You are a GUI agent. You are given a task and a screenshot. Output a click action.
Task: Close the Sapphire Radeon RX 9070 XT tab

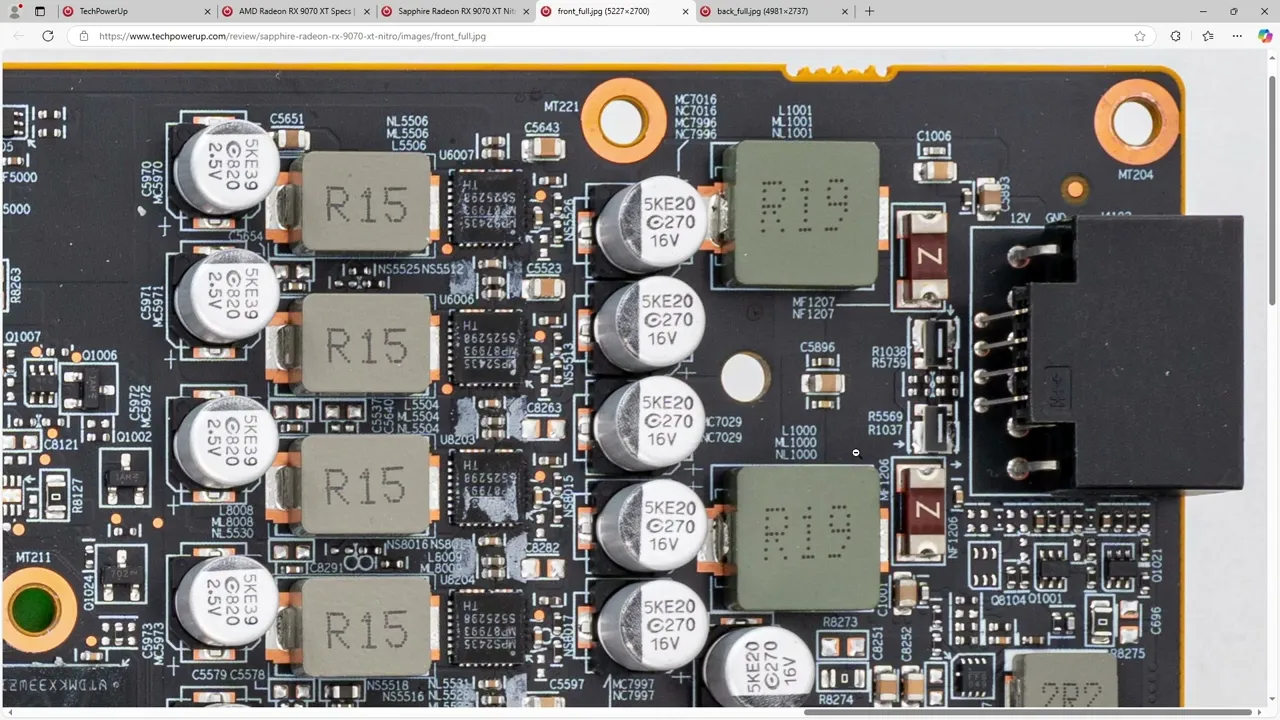tap(526, 11)
